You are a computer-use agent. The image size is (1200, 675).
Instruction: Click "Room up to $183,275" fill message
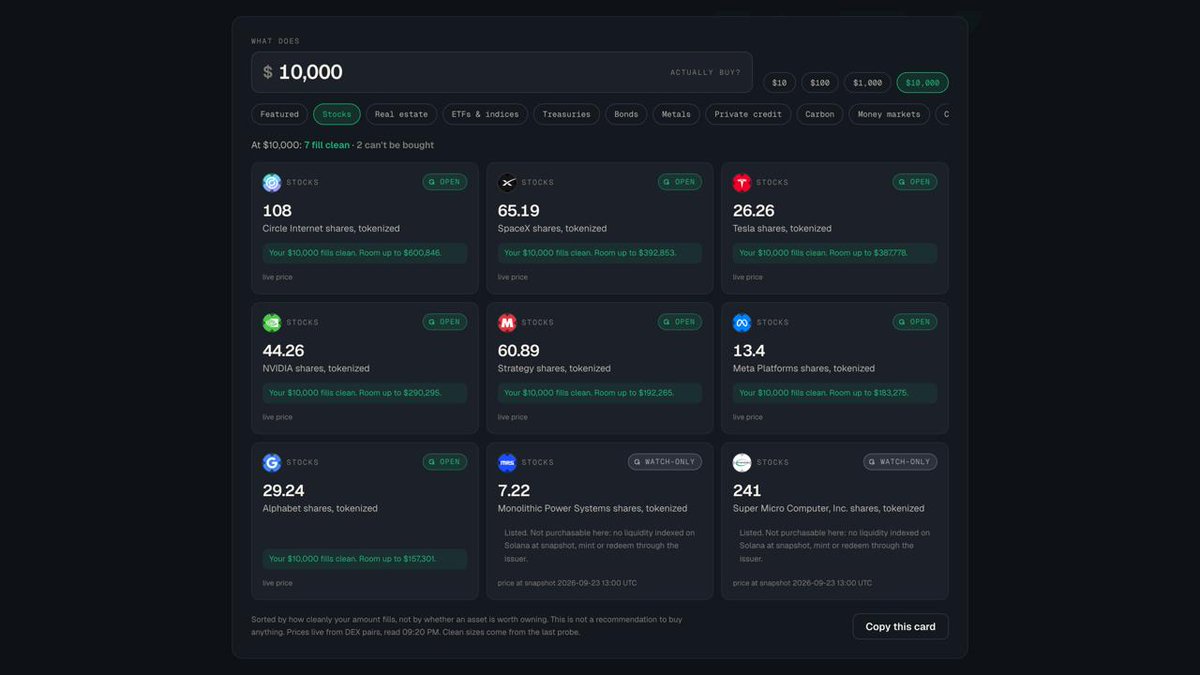click(x=835, y=393)
